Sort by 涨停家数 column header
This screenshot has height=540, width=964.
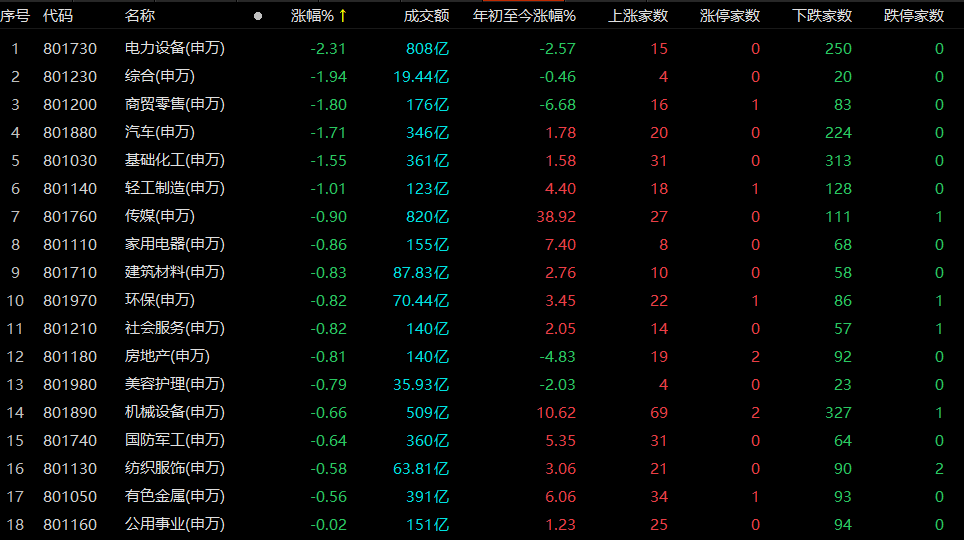click(730, 16)
